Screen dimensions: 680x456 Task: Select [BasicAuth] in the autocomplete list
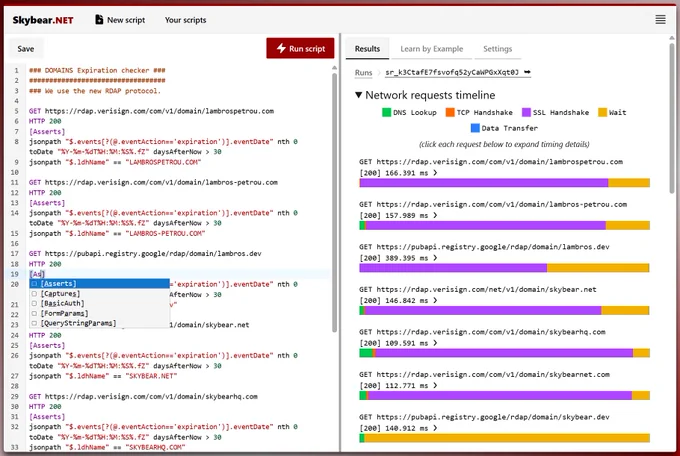coord(99,303)
